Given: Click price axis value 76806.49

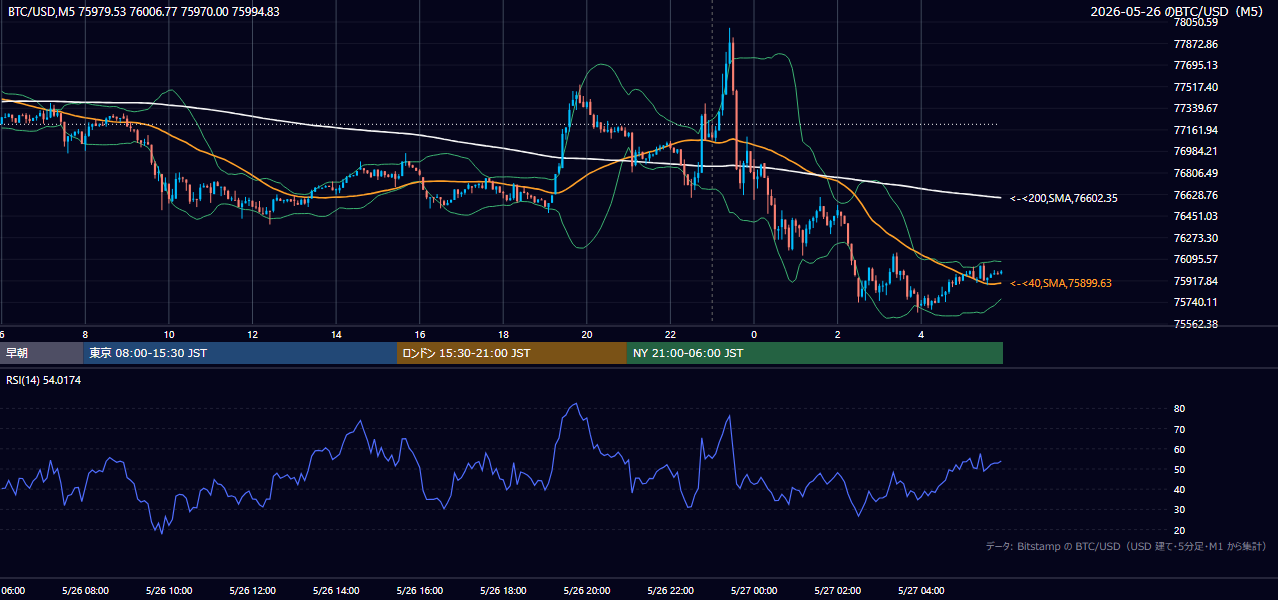Looking at the screenshot, I should tap(1195, 173).
